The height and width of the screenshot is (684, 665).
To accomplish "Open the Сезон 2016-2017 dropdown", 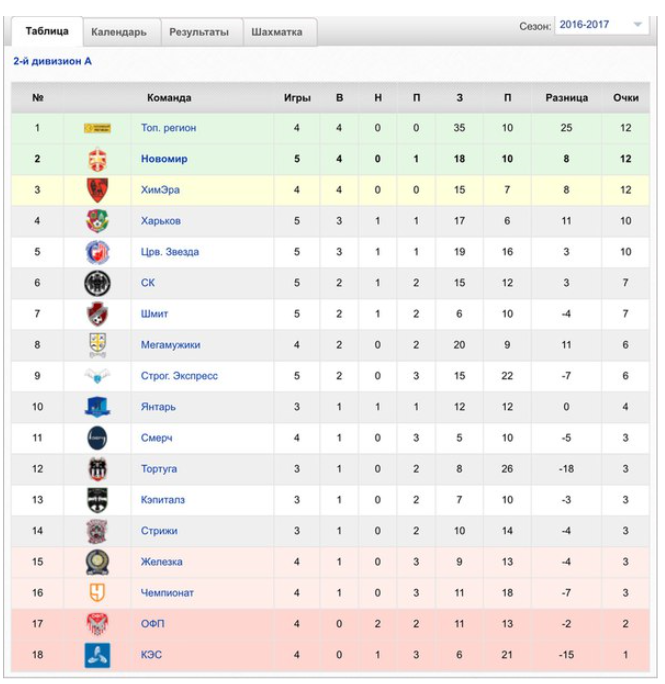I will tap(601, 25).
